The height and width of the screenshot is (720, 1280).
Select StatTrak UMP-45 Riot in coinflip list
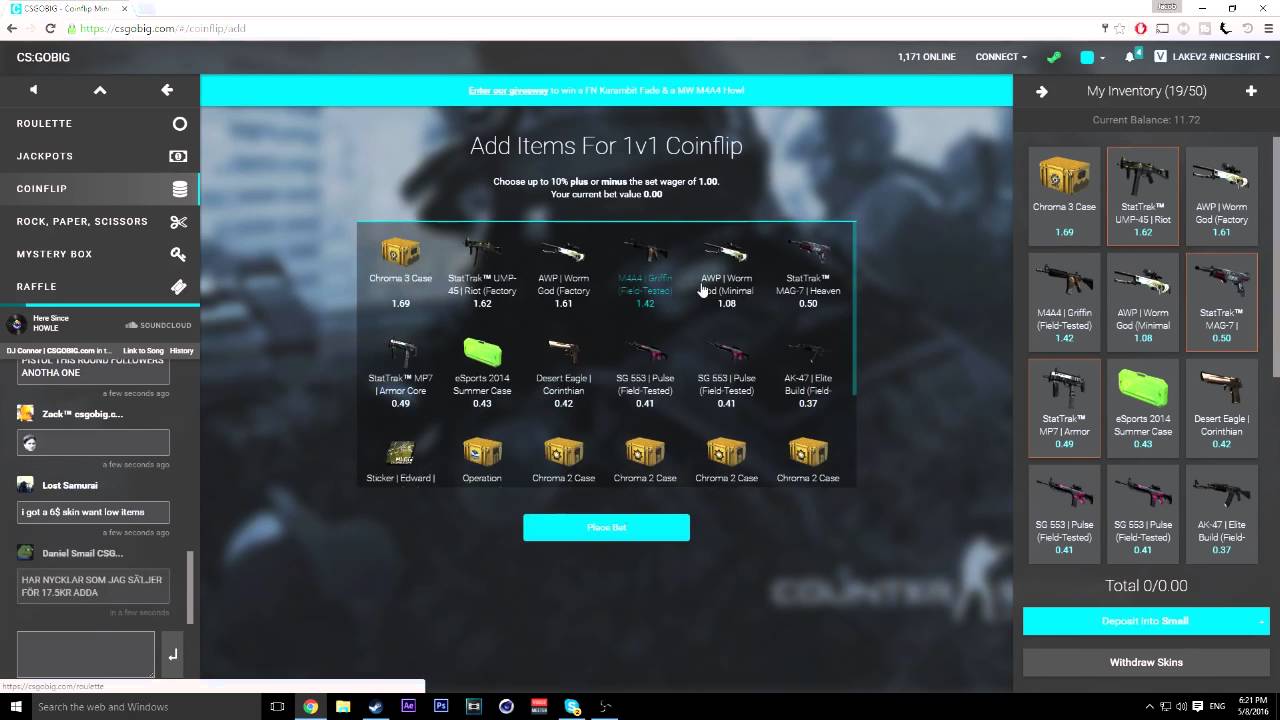pyautogui.click(x=482, y=272)
